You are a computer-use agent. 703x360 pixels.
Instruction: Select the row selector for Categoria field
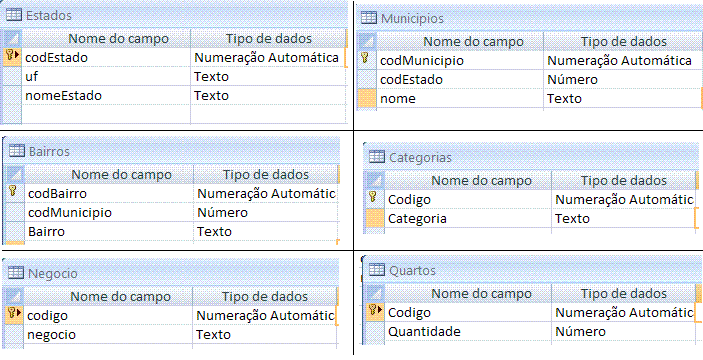coord(375,218)
